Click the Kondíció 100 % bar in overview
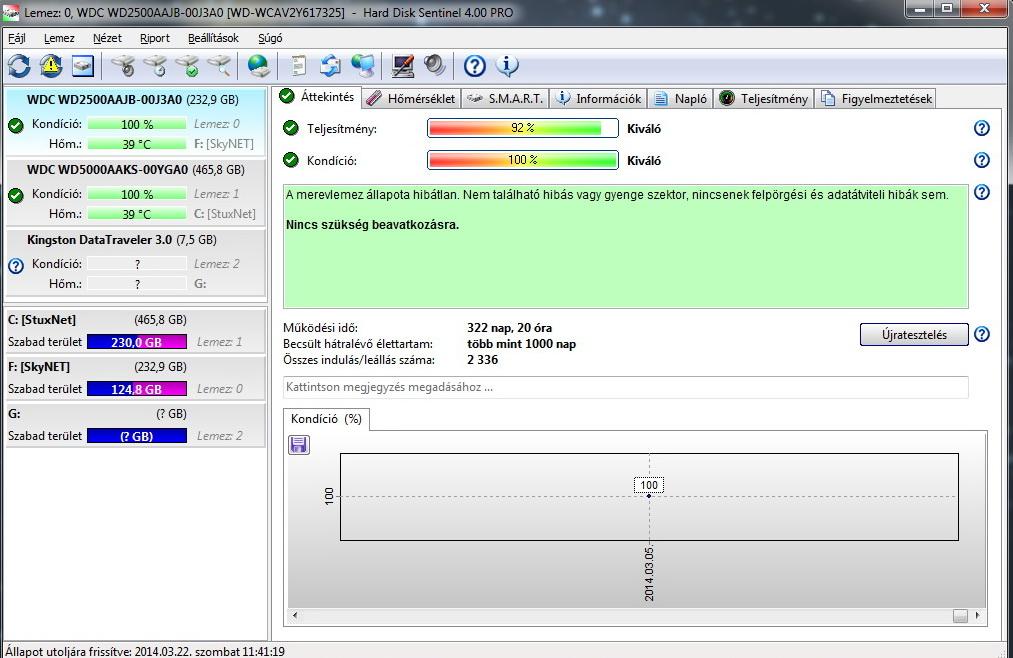 (x=523, y=159)
